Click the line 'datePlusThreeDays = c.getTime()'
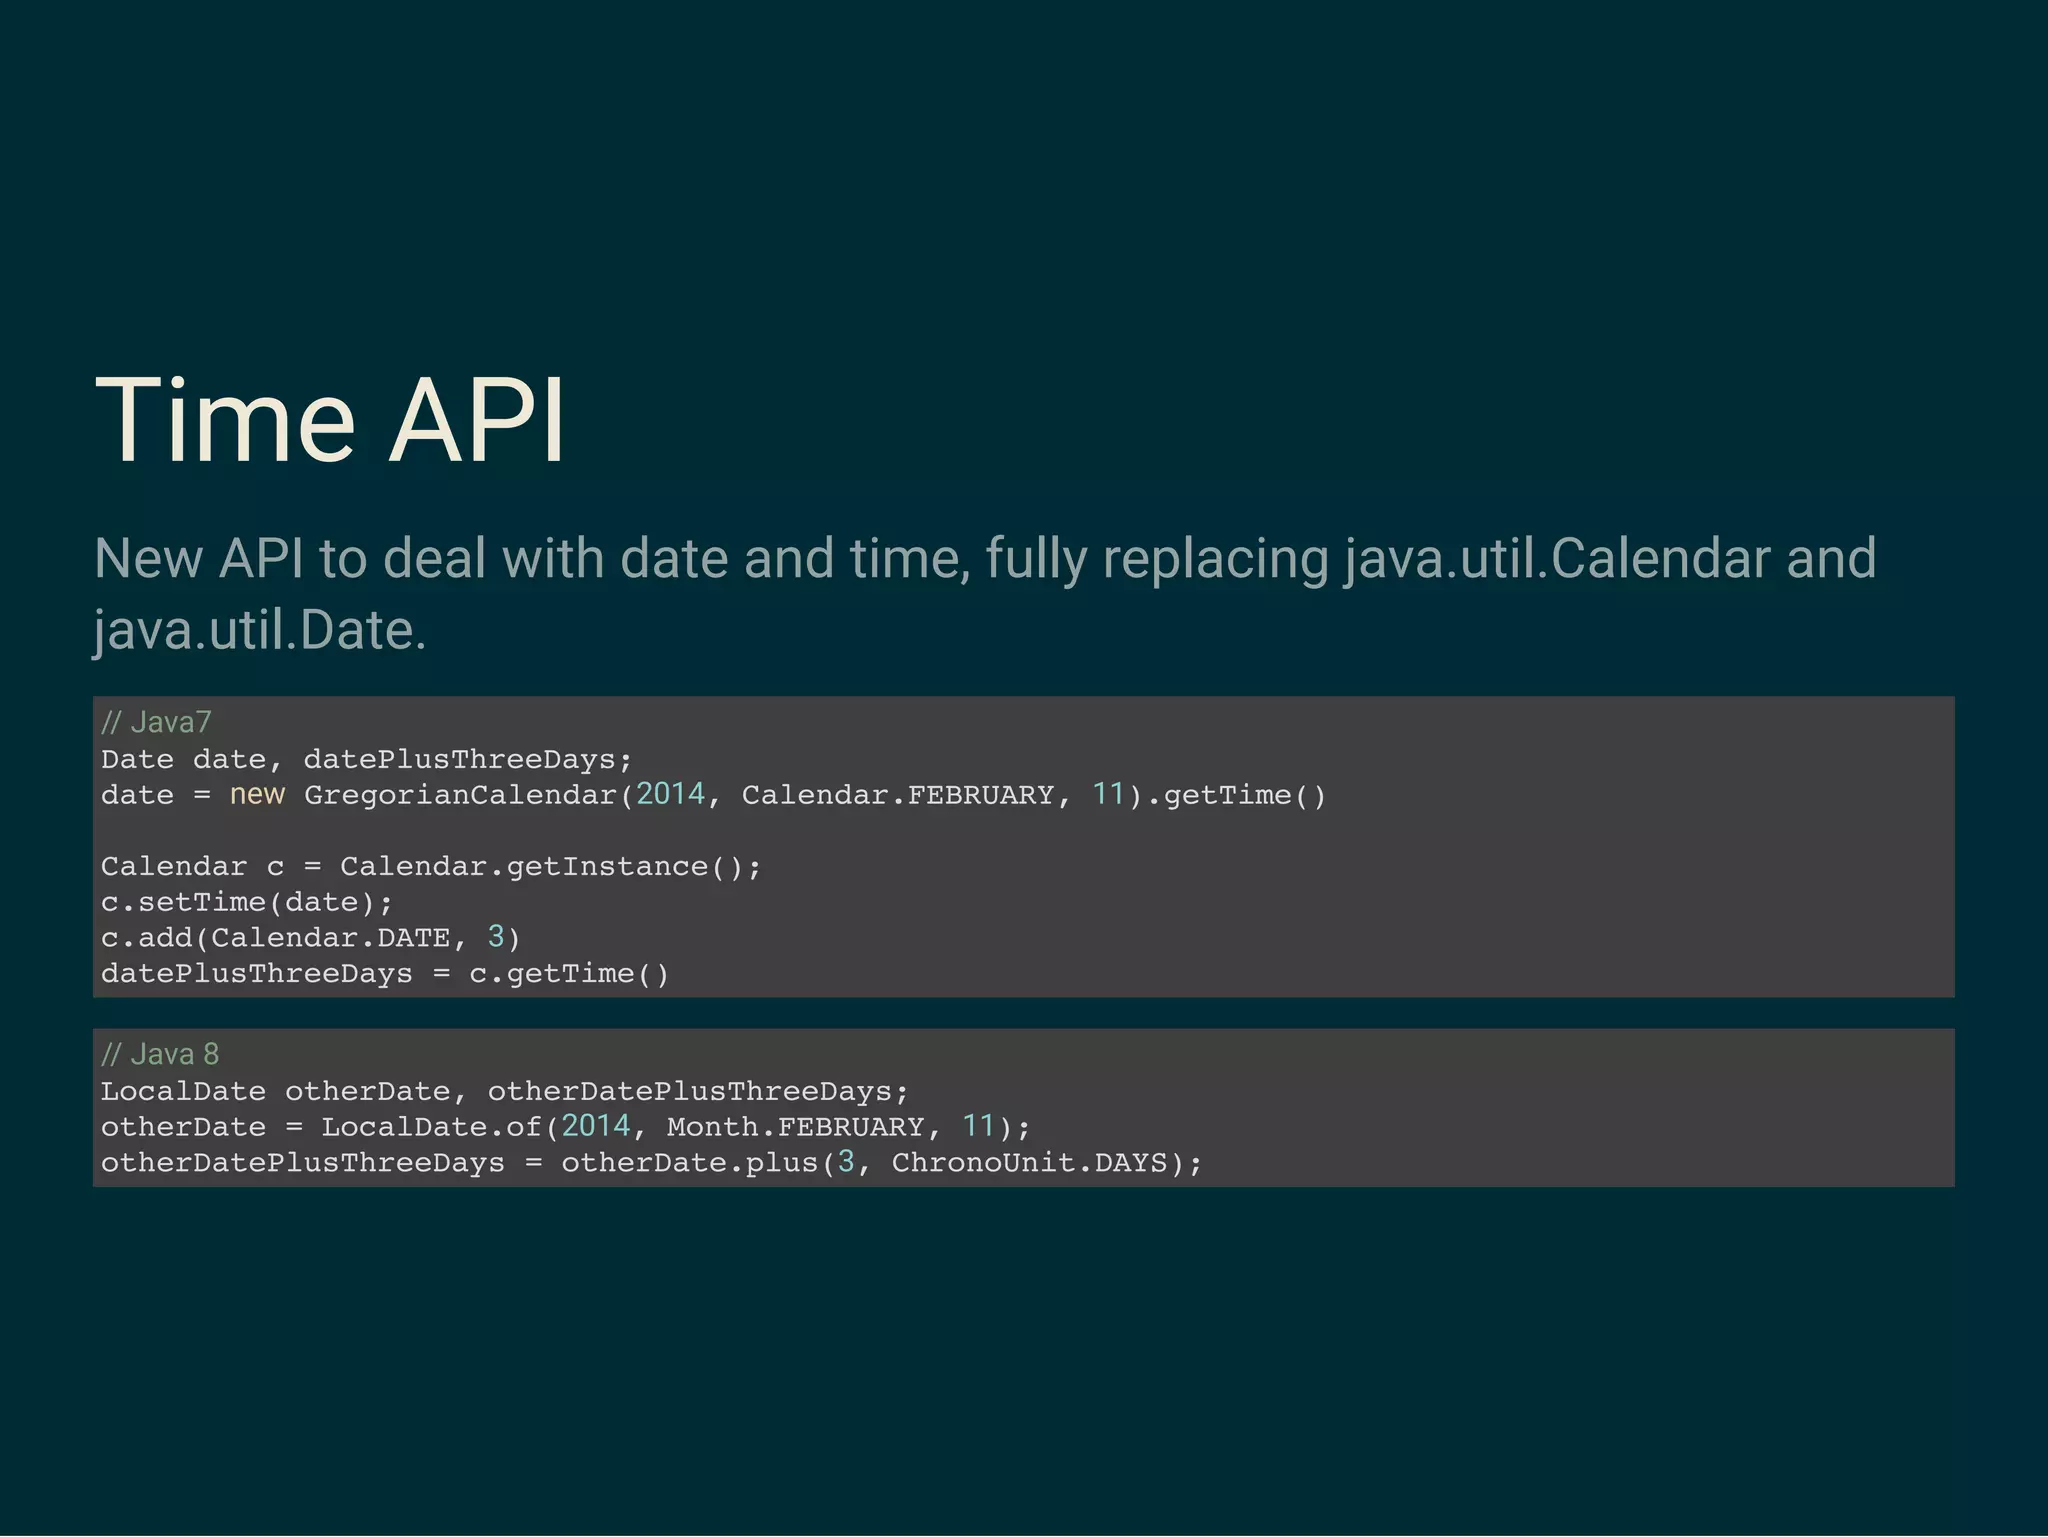Screen dimensions: 2048x1537 coord(385,974)
